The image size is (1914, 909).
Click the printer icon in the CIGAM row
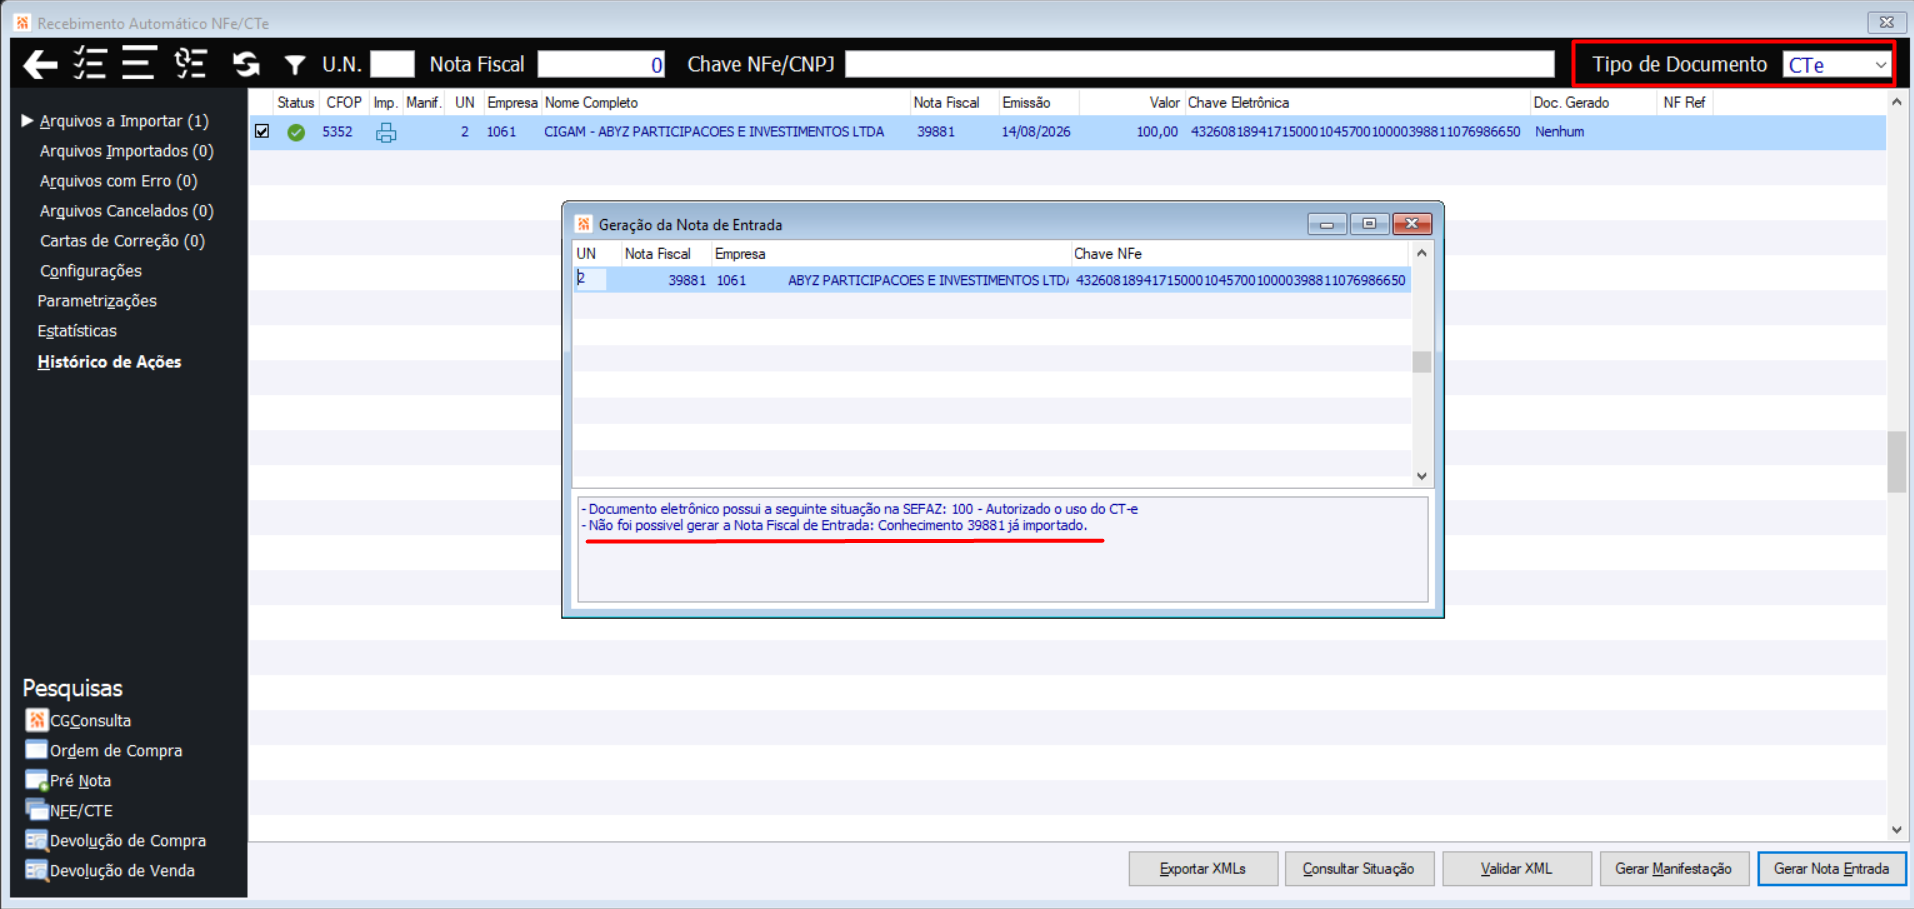coord(386,132)
